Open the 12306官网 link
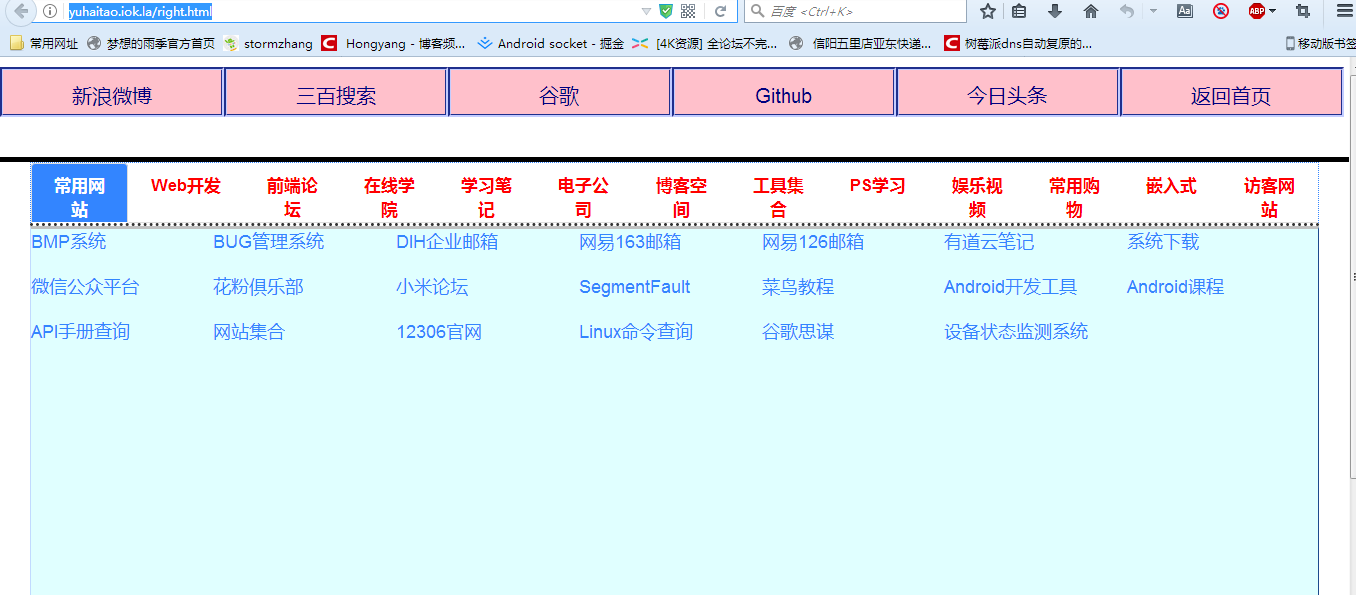Image resolution: width=1356 pixels, height=595 pixels. (439, 332)
